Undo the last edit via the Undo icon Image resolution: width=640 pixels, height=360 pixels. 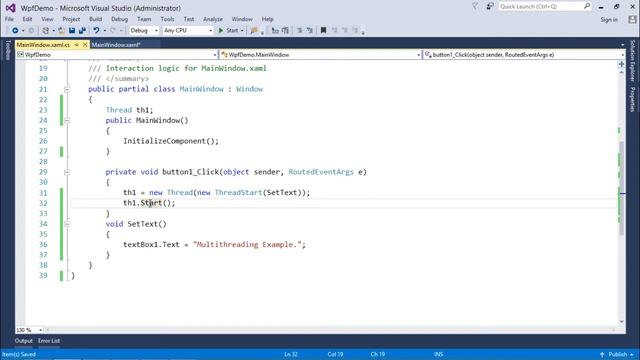coord(96,31)
